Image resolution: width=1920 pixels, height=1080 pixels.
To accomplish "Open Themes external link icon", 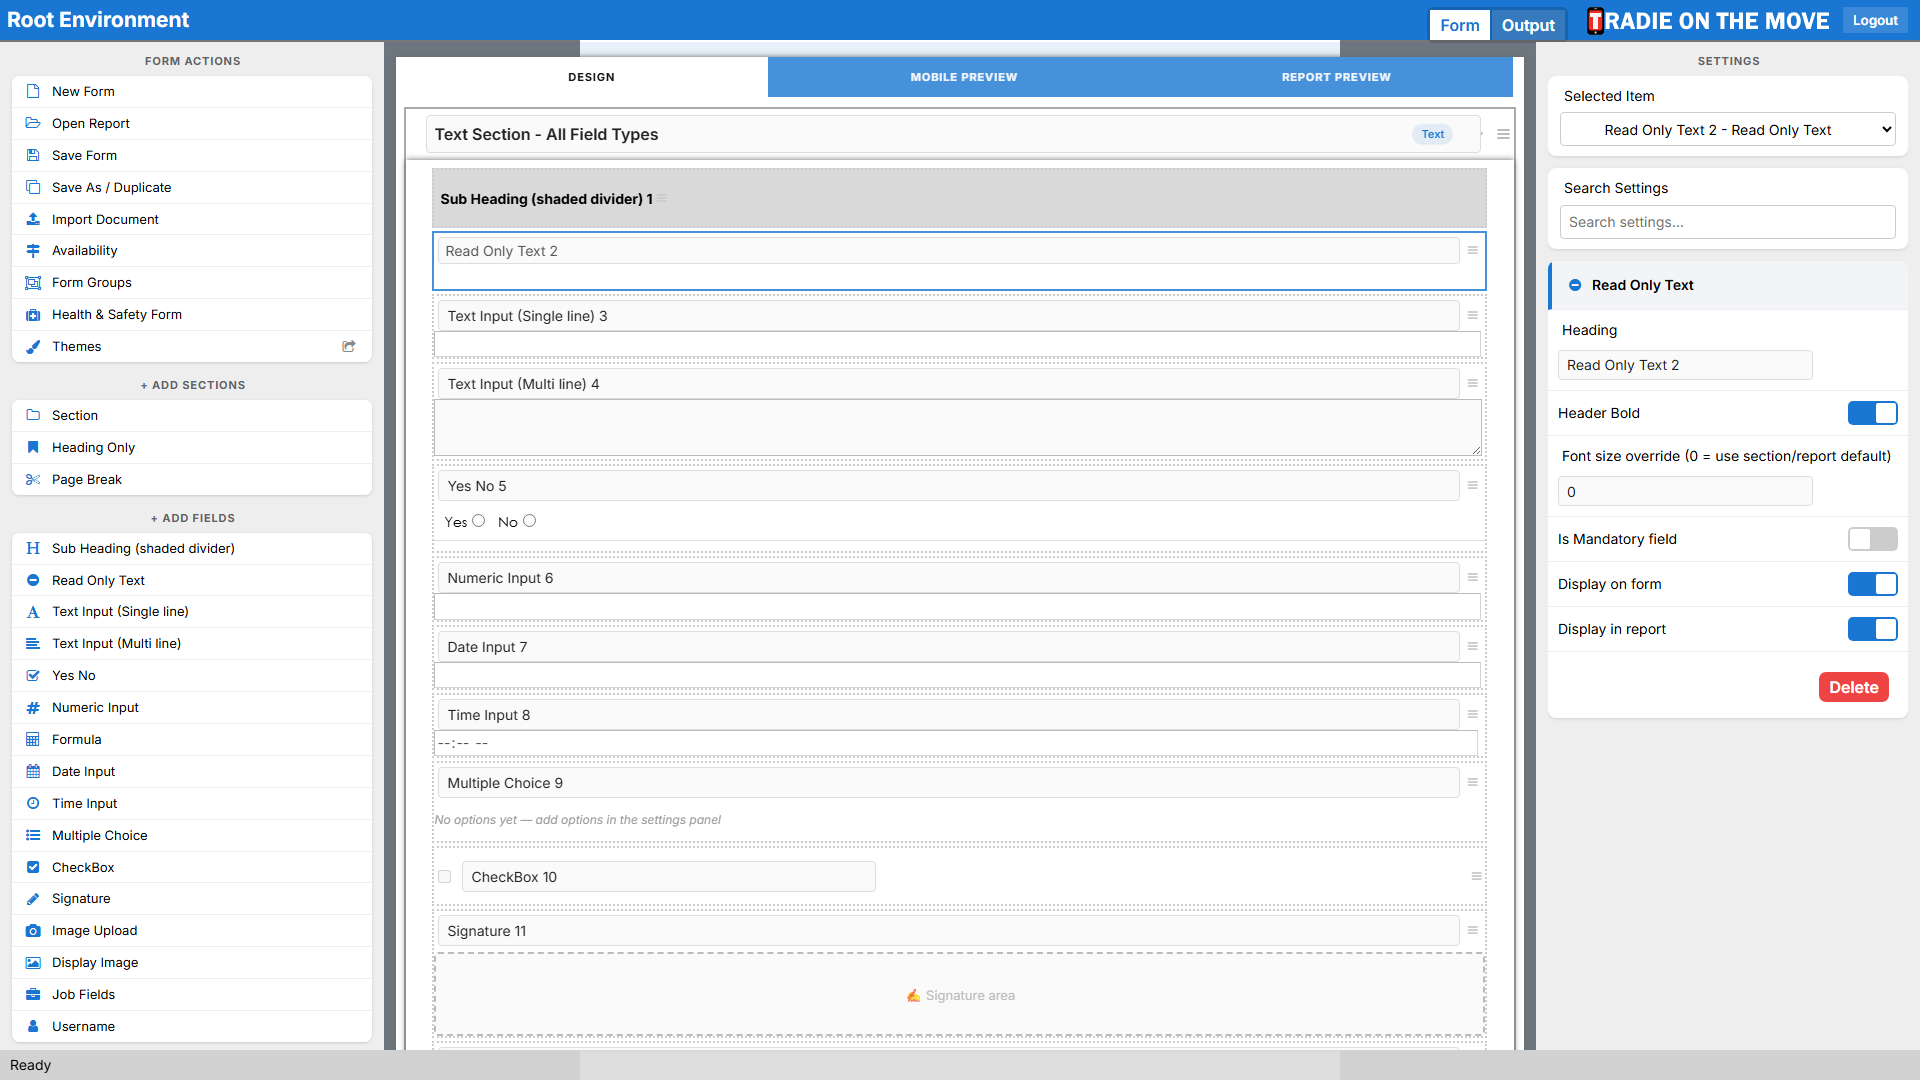I will pos(349,346).
